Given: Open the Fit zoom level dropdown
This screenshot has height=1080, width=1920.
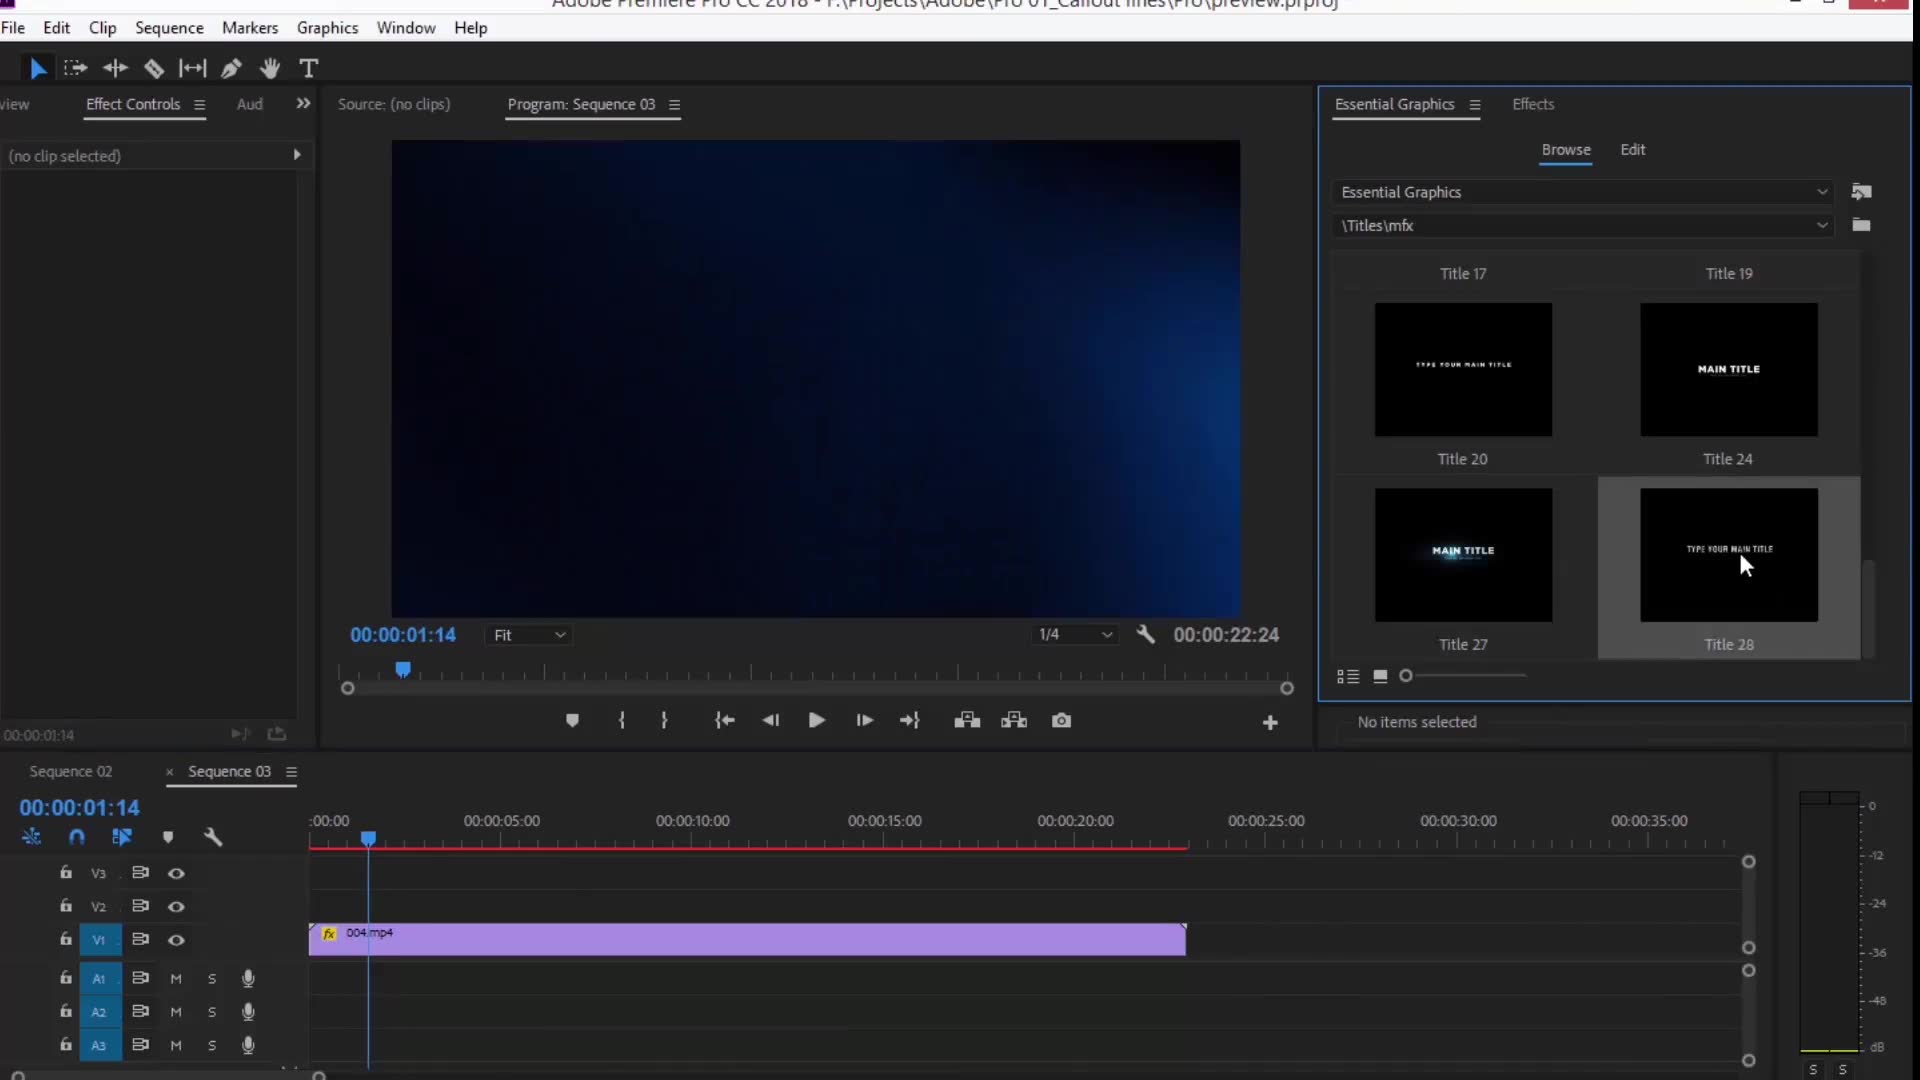Looking at the screenshot, I should click(529, 635).
